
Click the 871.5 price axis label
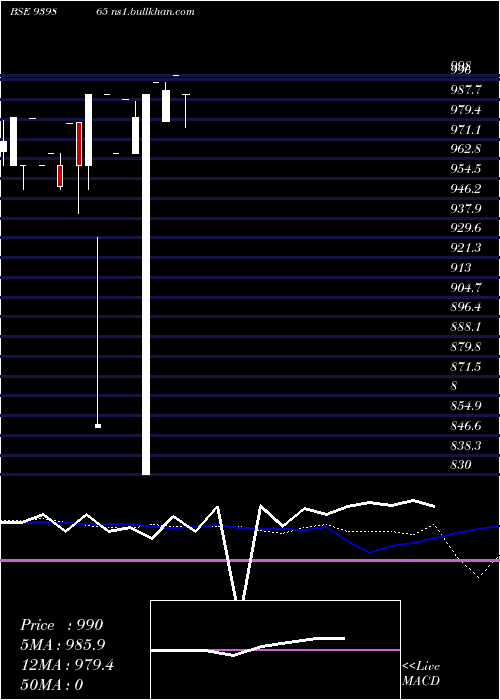(466, 366)
